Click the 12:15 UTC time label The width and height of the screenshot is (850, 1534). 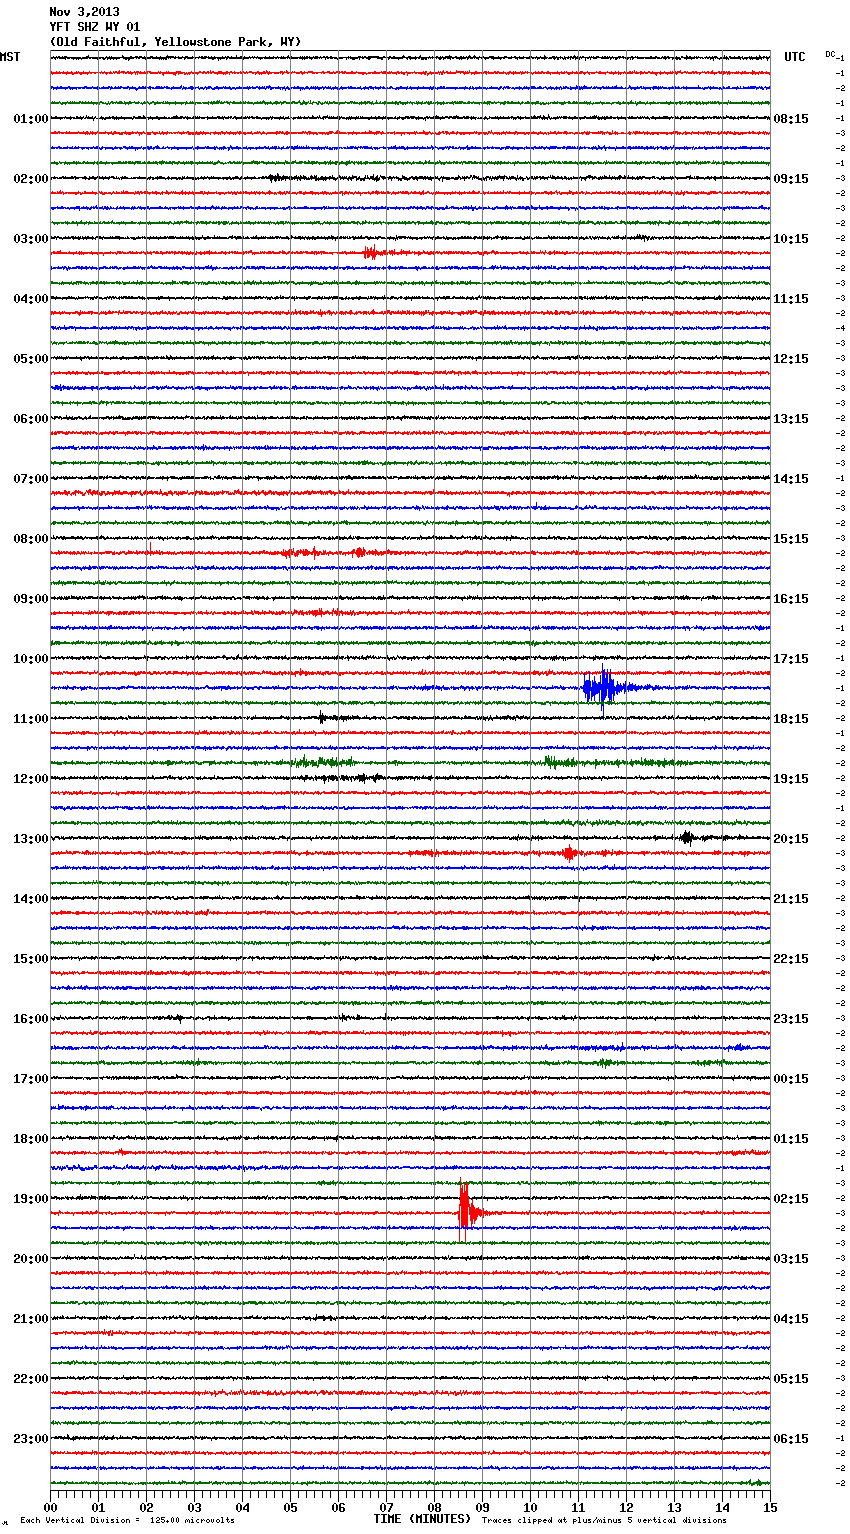791,359
